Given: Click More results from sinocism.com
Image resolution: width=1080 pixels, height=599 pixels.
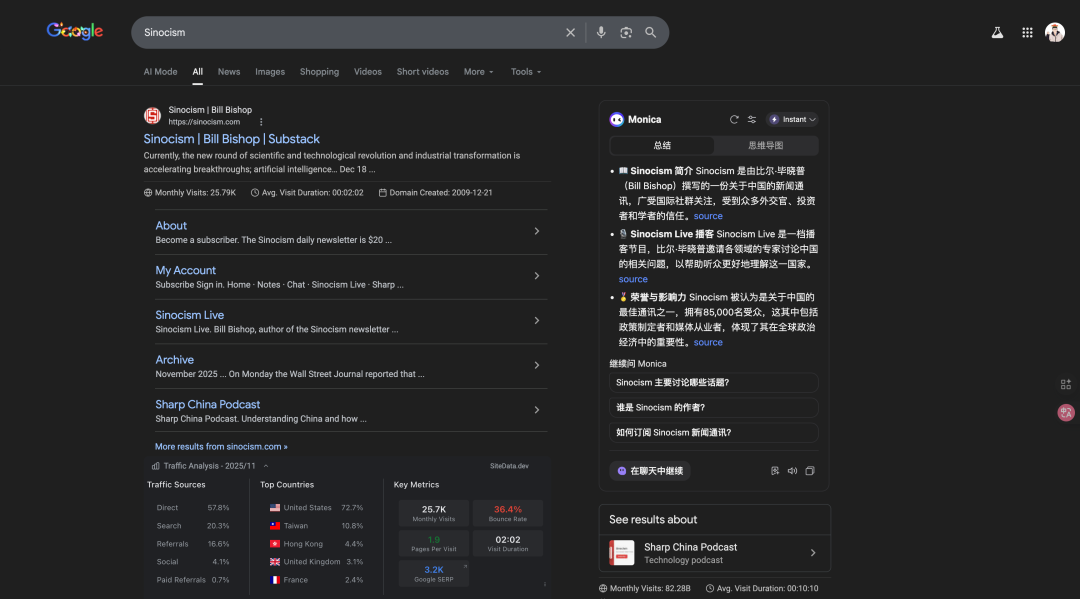Looking at the screenshot, I should [221, 447].
